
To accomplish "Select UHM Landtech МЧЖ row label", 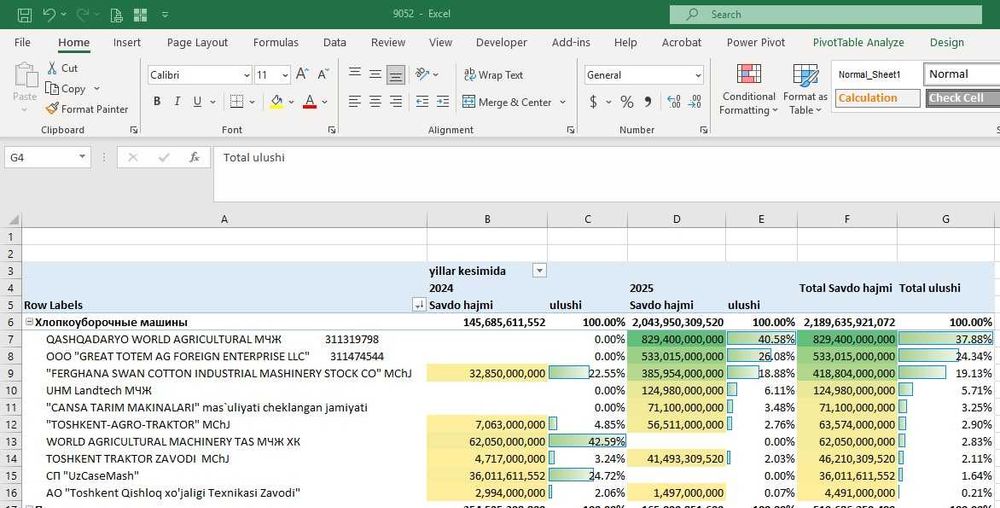I will pyautogui.click(x=99, y=390).
